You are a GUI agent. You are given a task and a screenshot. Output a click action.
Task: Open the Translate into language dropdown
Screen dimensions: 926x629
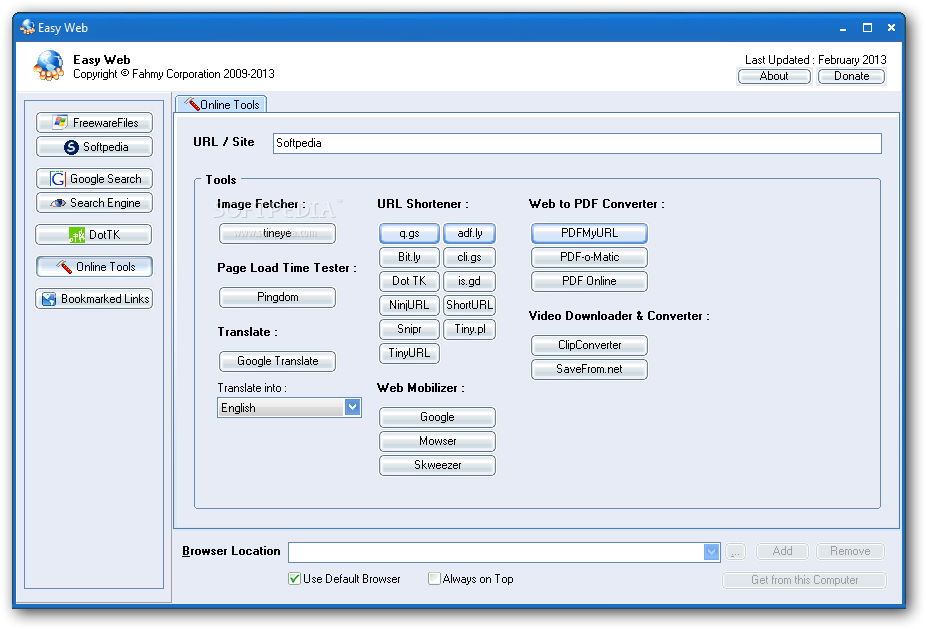289,408
